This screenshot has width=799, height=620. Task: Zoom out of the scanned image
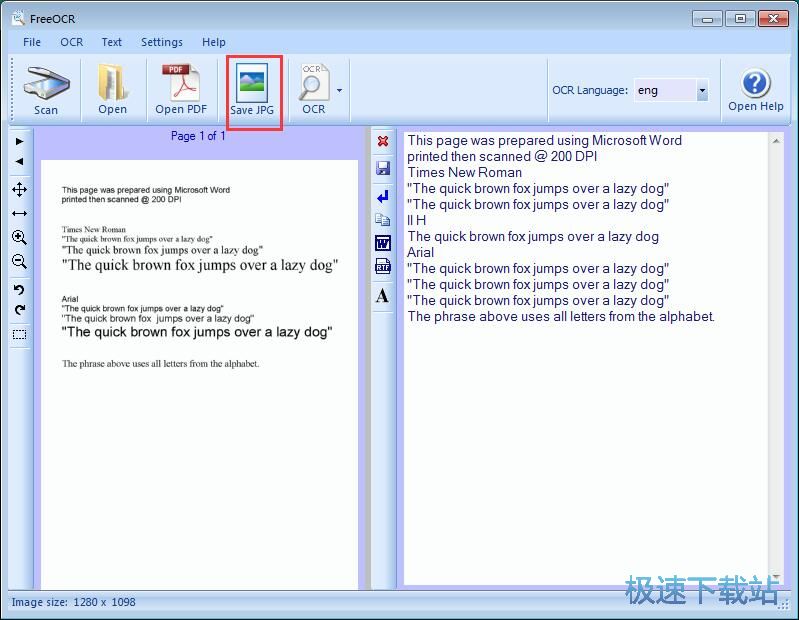19,261
